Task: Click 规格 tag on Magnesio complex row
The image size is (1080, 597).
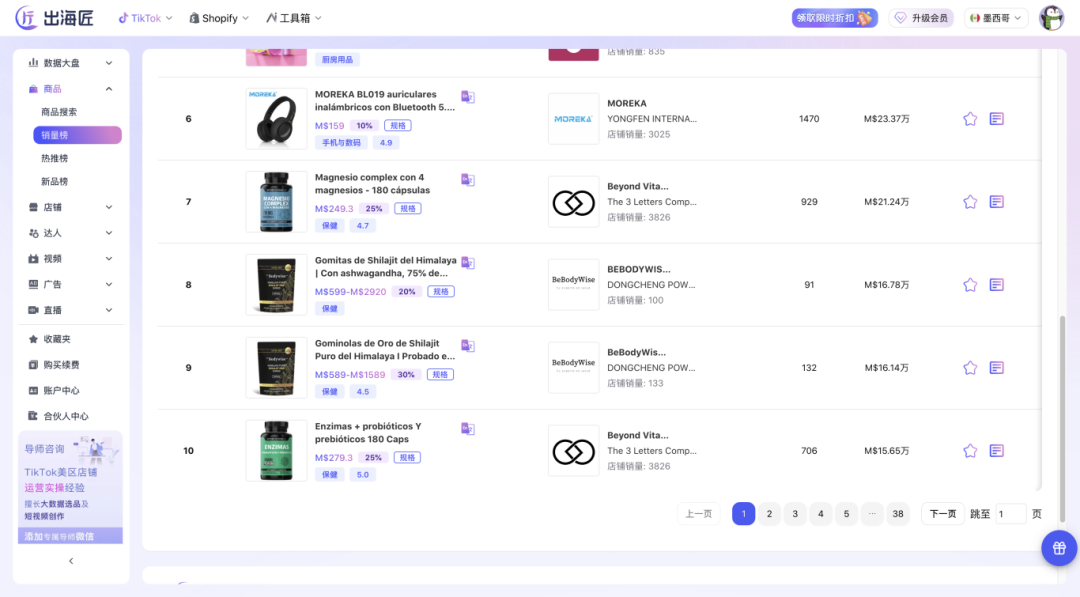Action: pos(408,209)
